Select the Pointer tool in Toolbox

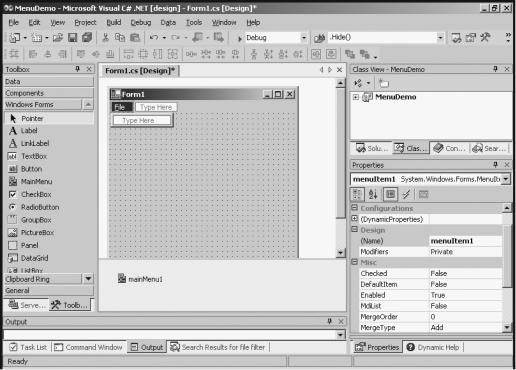[49, 119]
